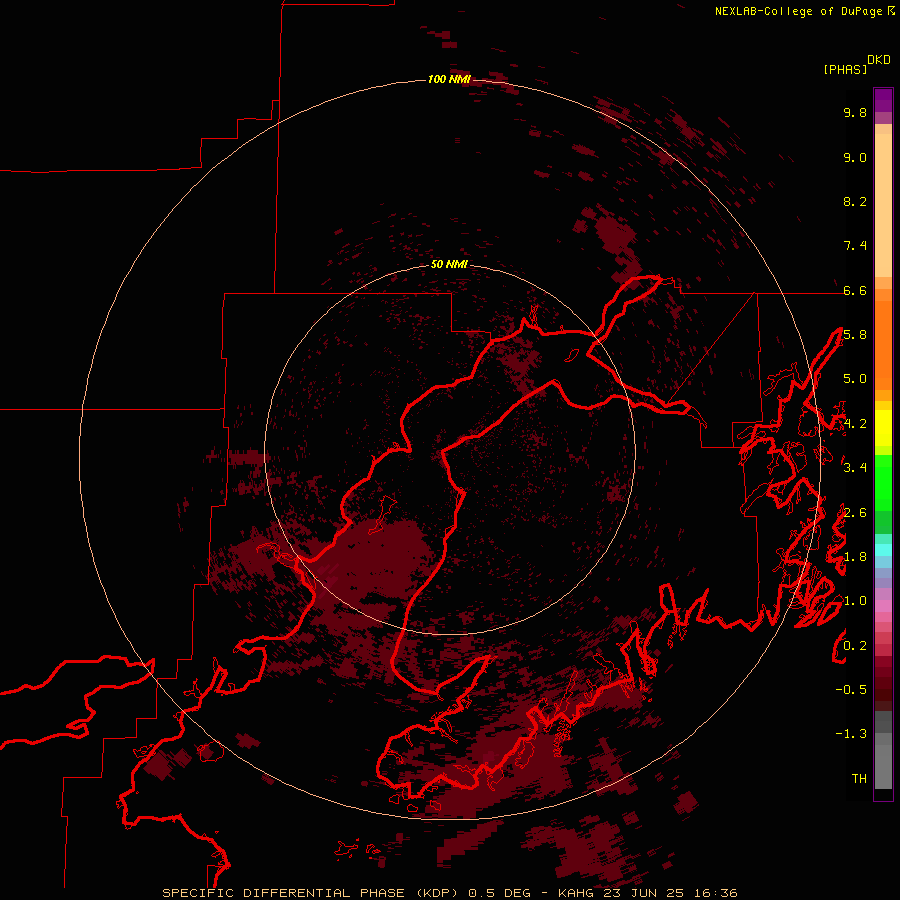Image resolution: width=900 pixels, height=900 pixels.
Task: Click the 3.4 value on color scale
Action: tap(855, 468)
